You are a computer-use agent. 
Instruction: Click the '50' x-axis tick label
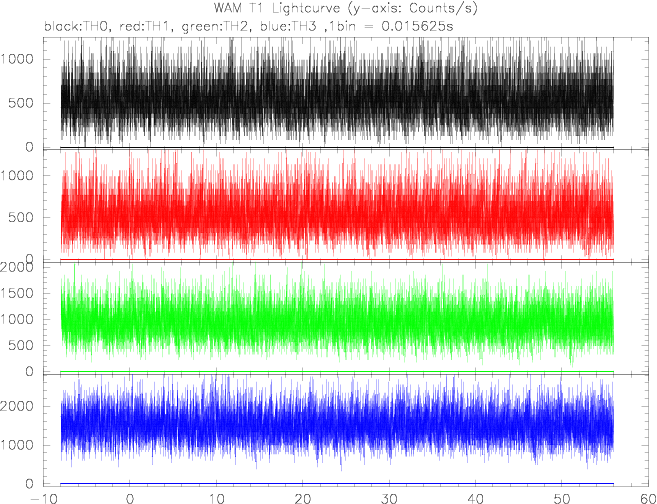(x=561, y=498)
